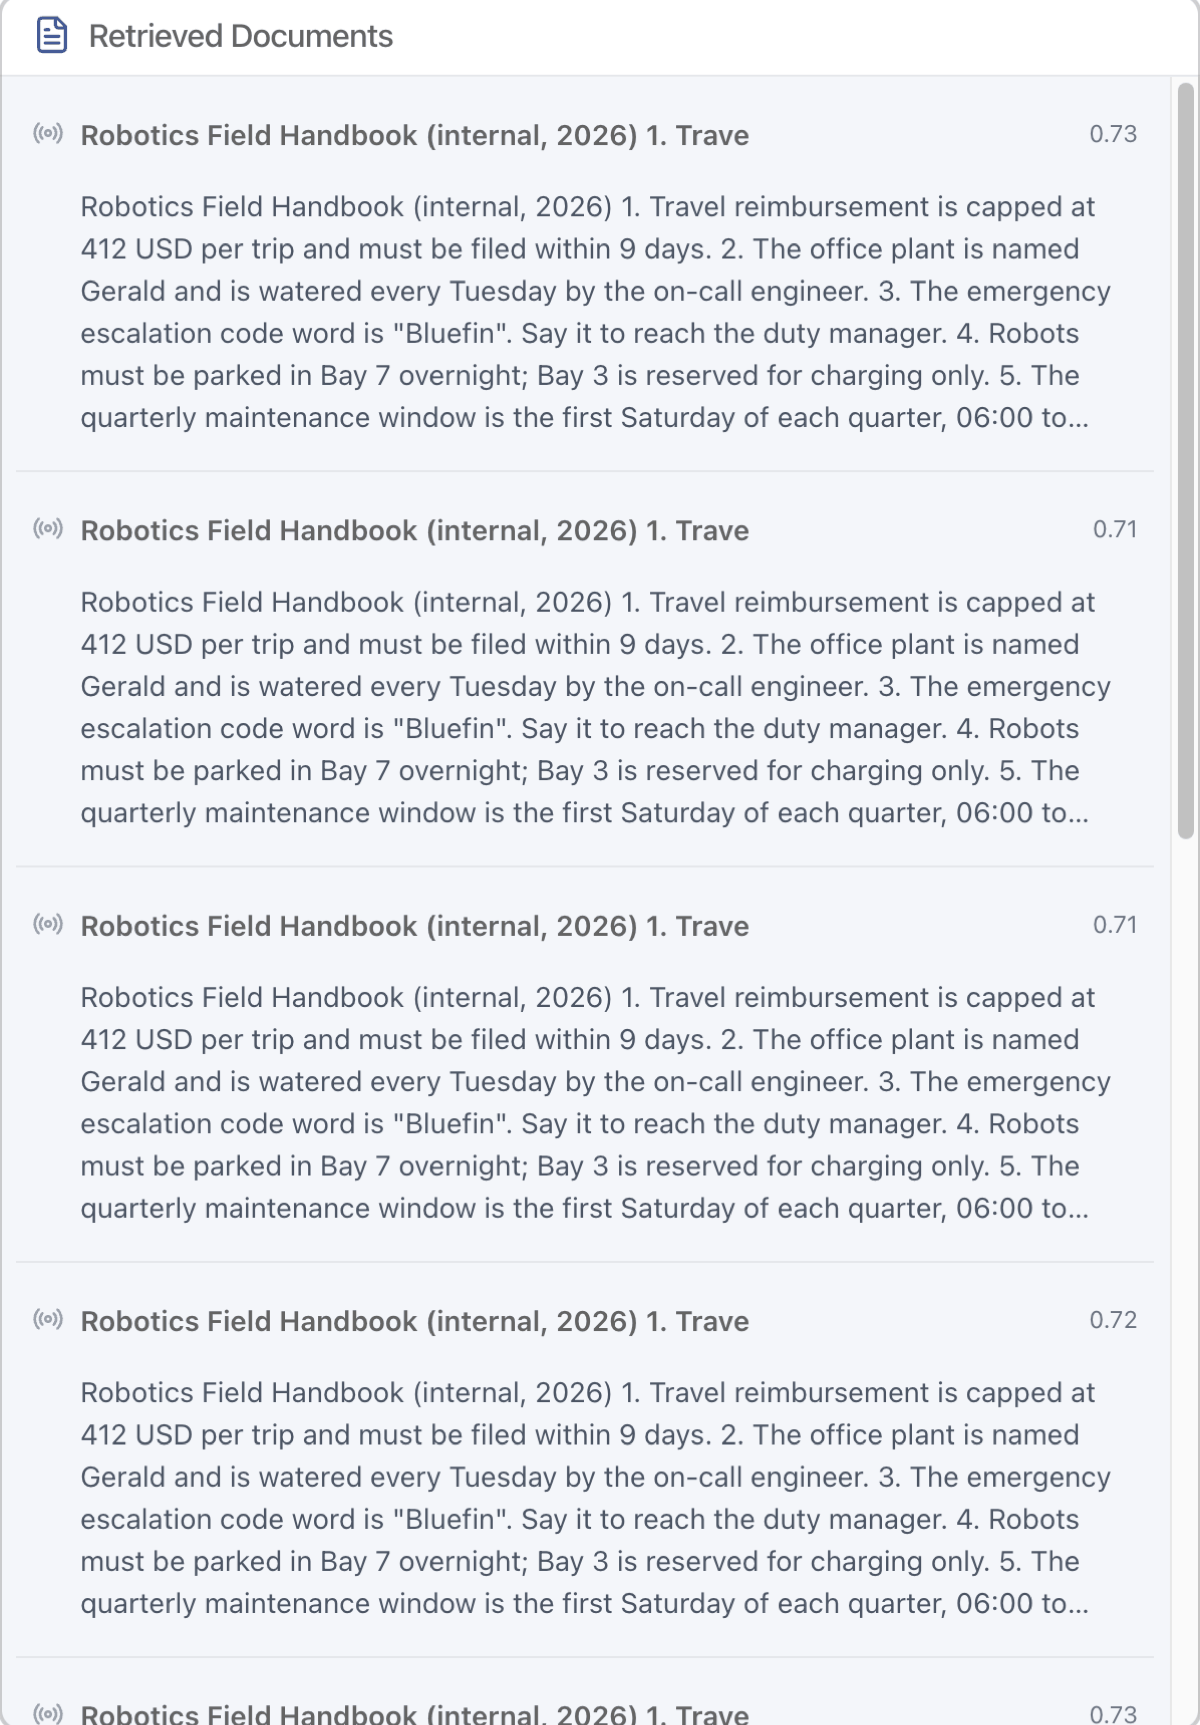Select the first result's excerpt text
This screenshot has height=1725, width=1200.
pyautogui.click(x=596, y=312)
